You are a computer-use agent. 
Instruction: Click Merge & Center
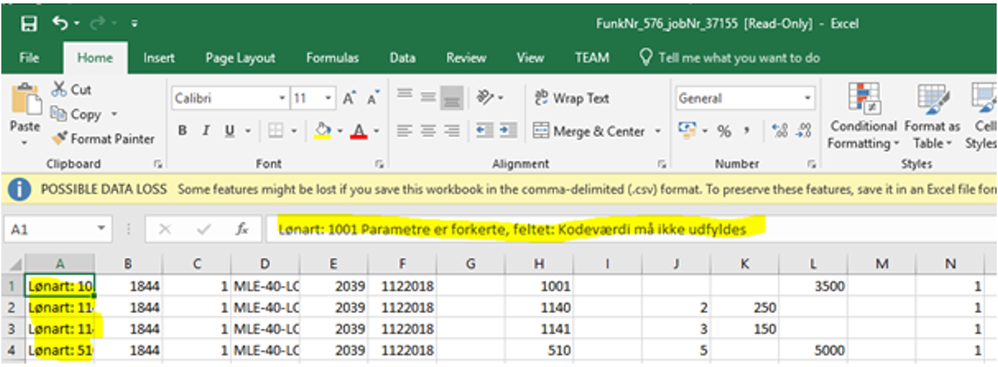coord(589,132)
